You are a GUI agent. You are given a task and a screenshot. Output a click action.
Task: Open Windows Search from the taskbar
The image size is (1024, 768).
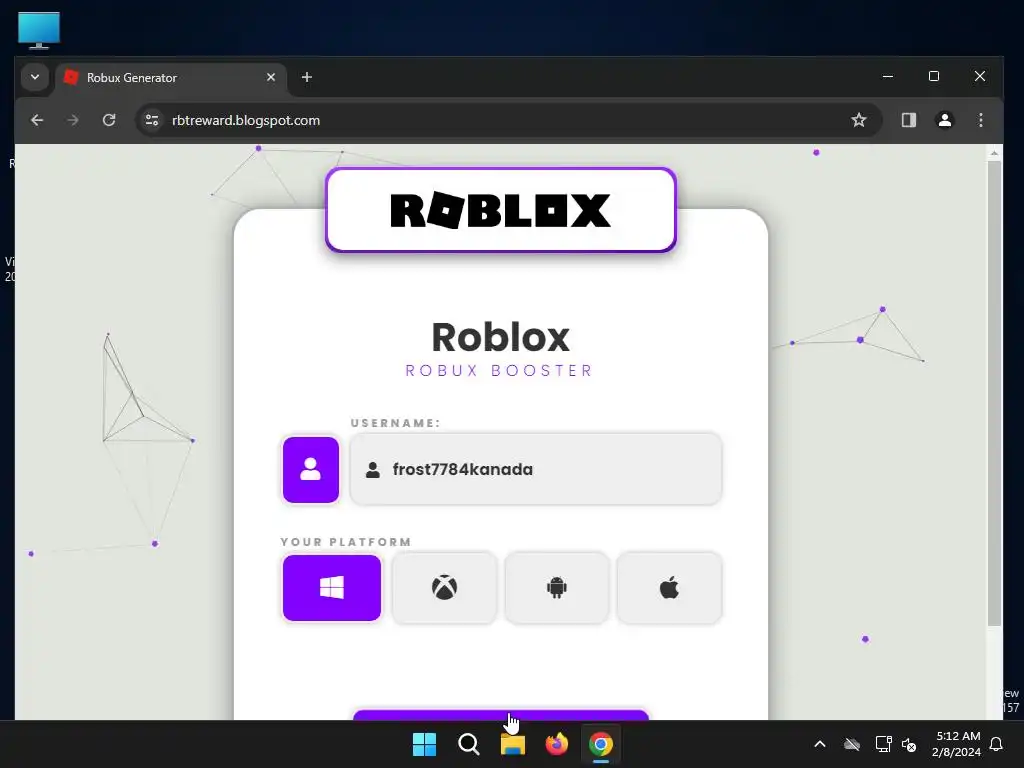469,744
